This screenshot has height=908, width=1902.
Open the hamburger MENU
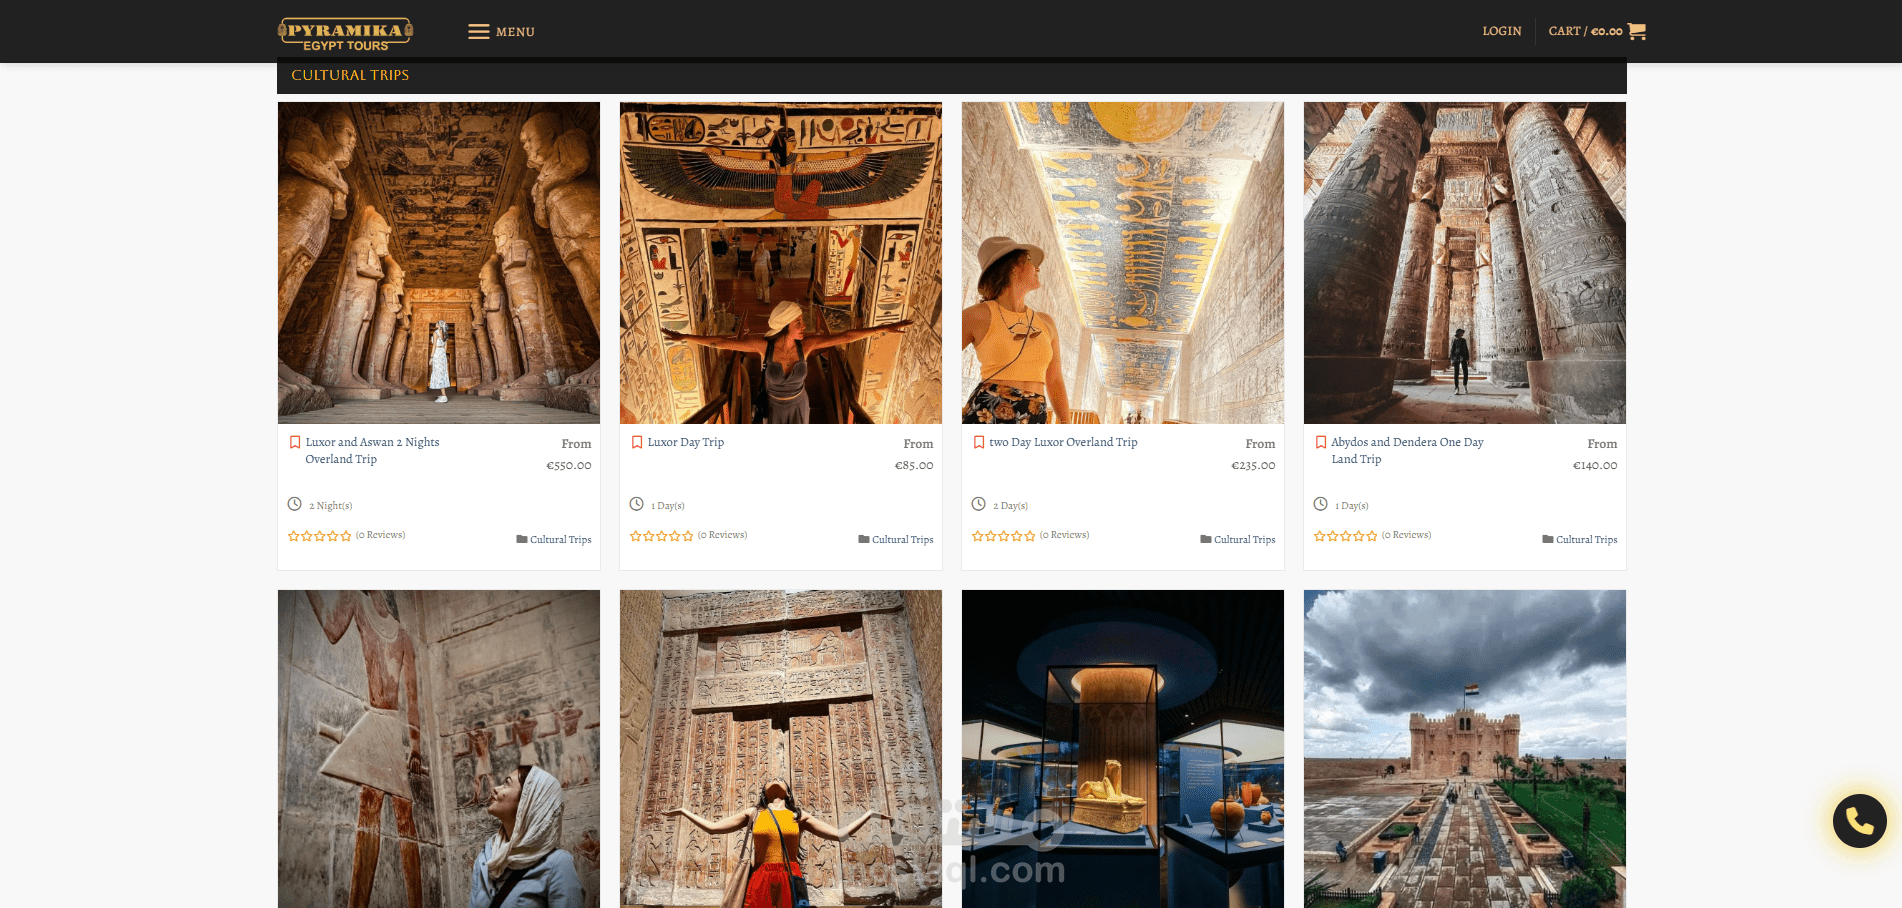tap(501, 32)
